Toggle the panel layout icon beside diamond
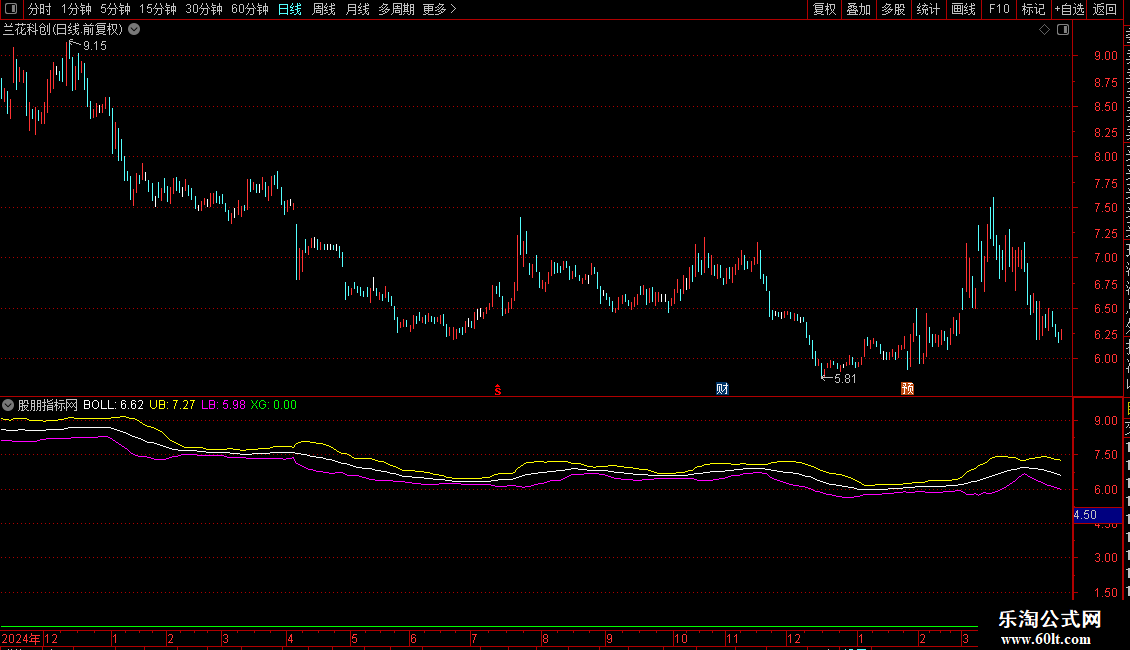Screen dimensions: 1130x650 point(1063,30)
